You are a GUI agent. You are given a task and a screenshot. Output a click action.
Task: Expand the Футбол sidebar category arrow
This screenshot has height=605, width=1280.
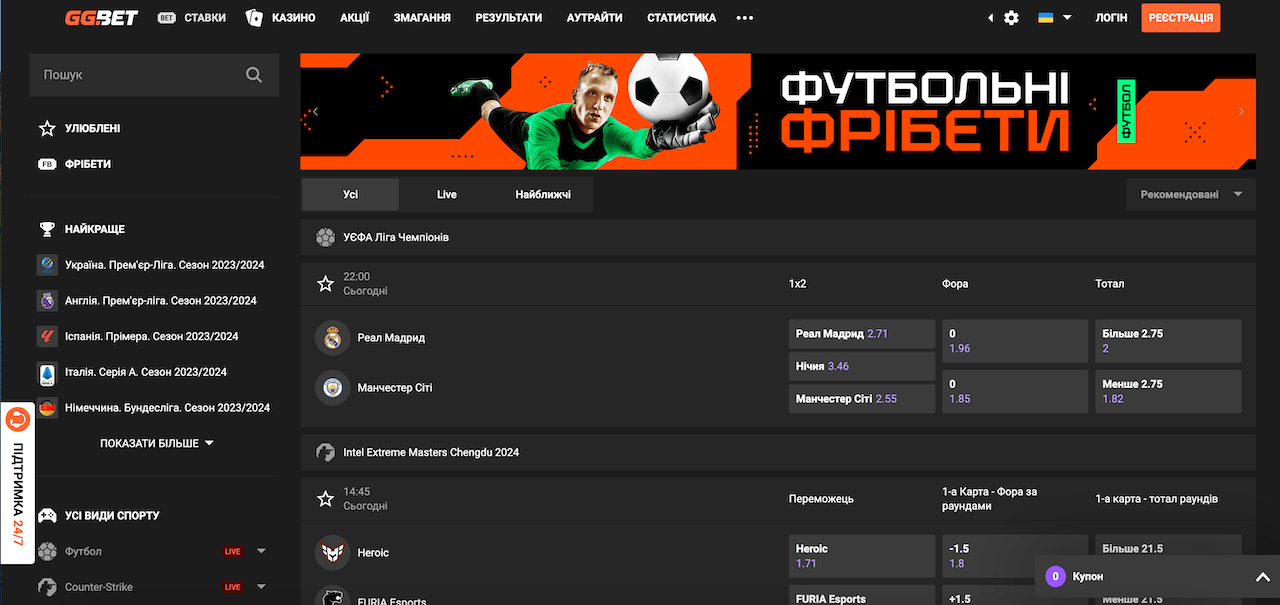pos(261,551)
